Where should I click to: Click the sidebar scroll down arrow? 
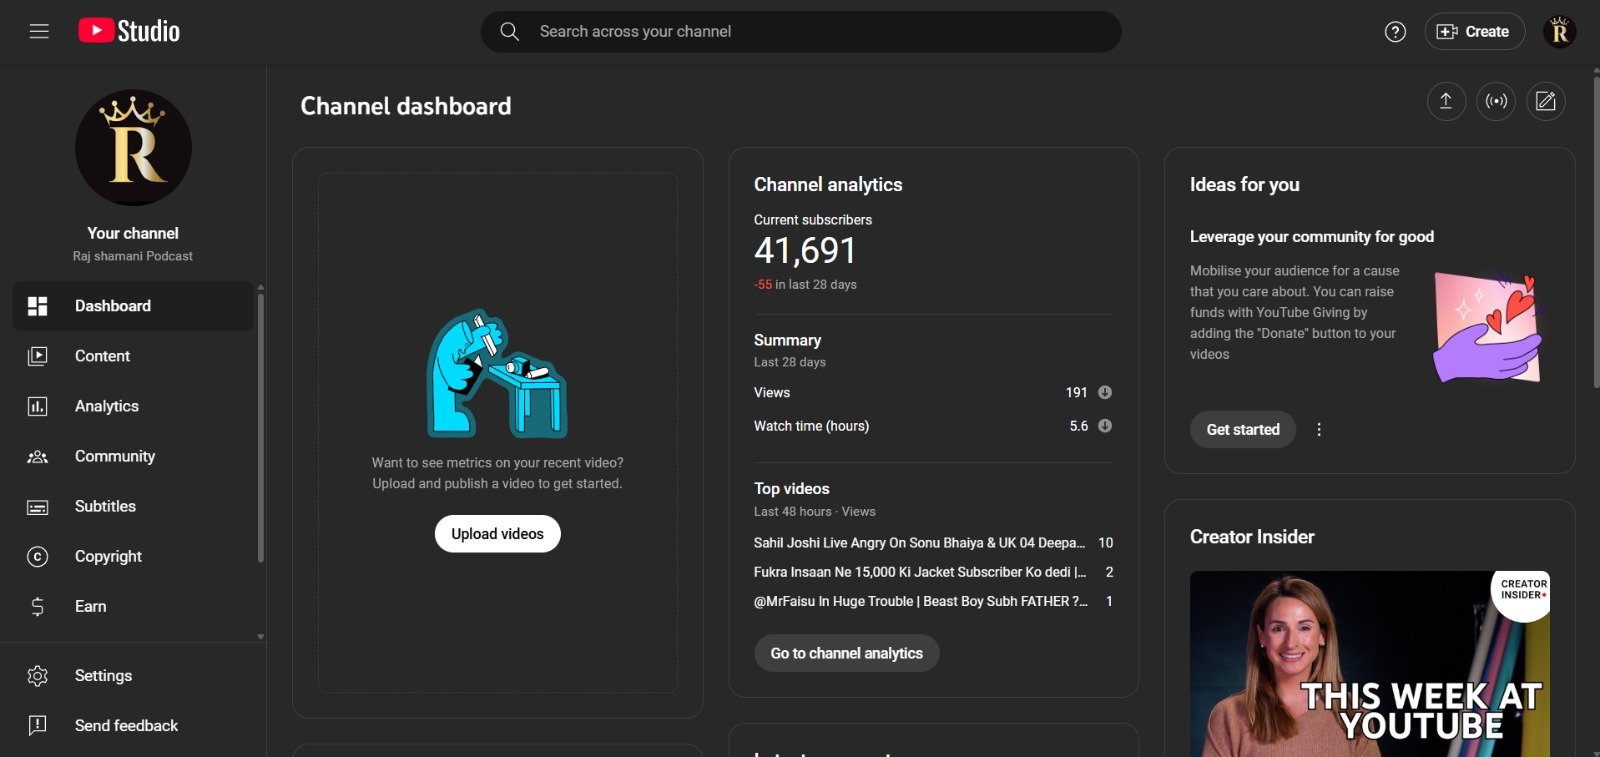261,636
